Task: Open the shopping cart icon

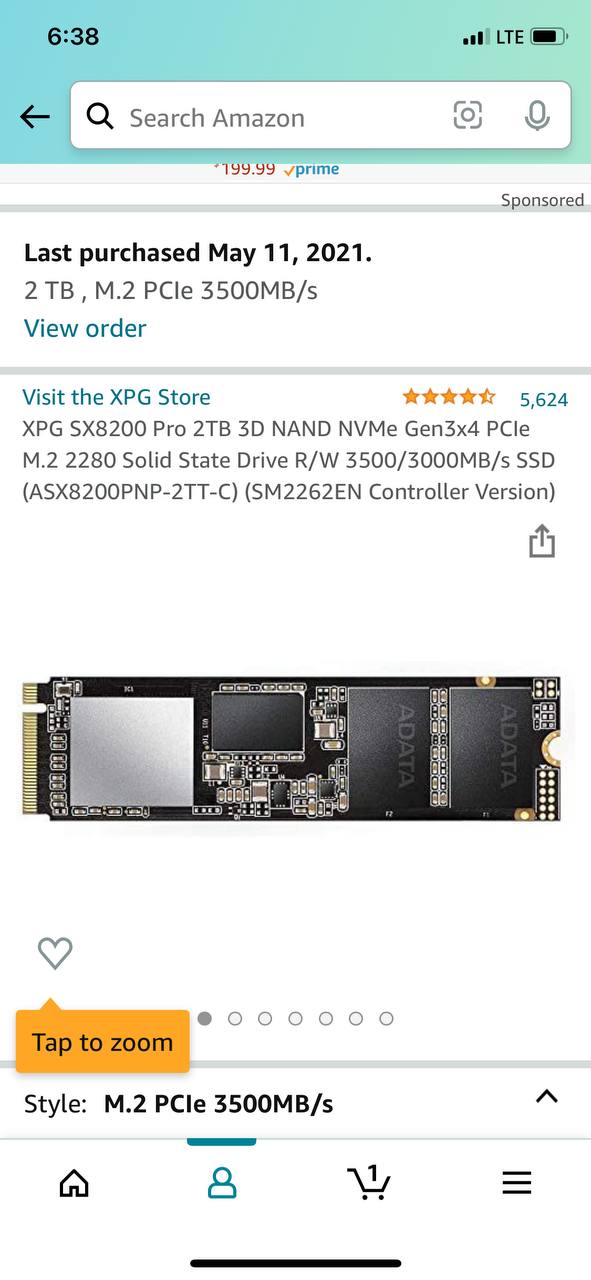Action: [x=369, y=1182]
